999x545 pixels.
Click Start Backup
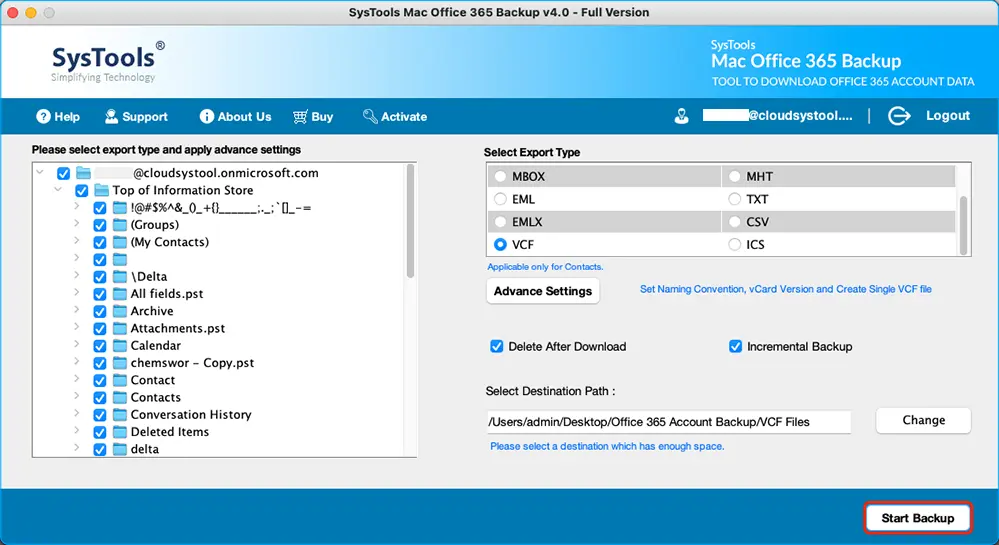[917, 518]
